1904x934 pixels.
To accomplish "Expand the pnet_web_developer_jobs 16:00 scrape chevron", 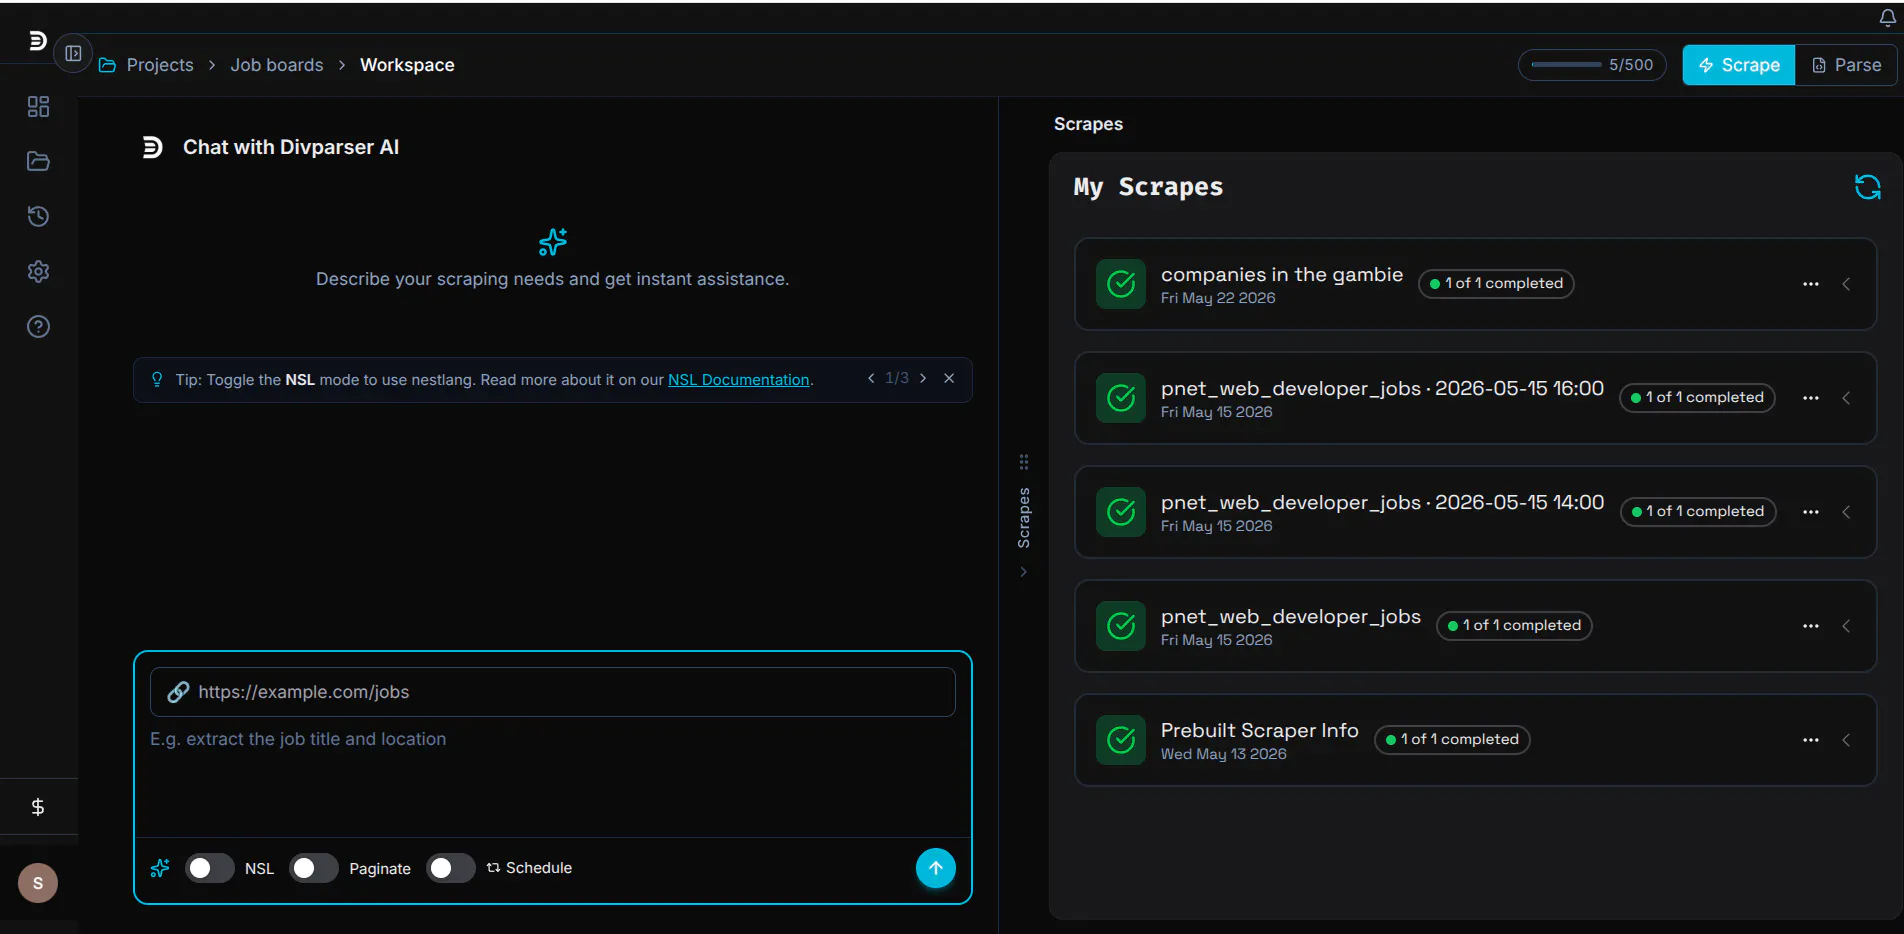I will point(1846,398).
